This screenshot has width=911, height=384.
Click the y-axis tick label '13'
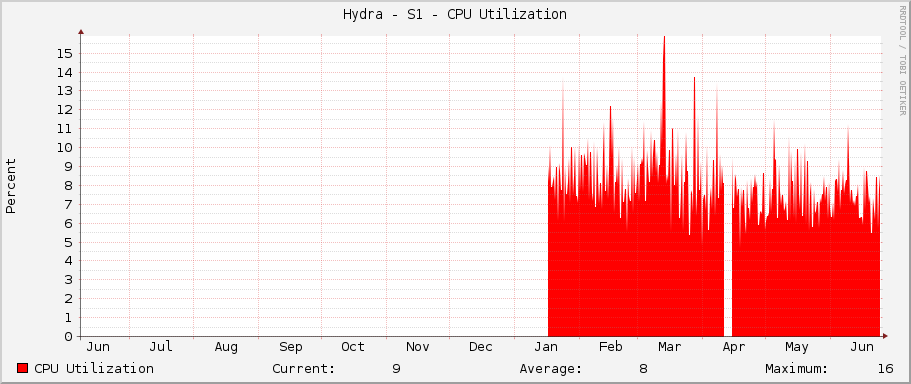[64, 91]
